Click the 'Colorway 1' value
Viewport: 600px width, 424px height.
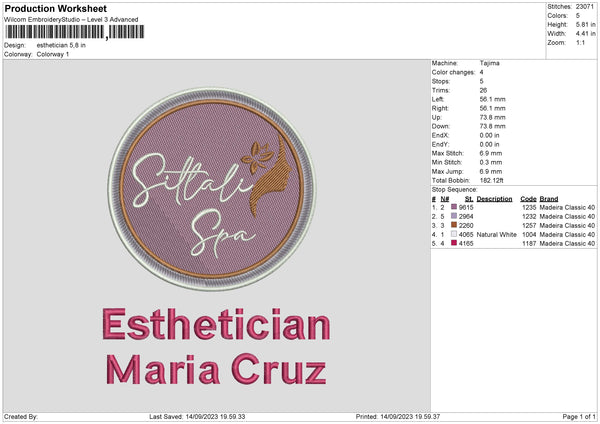pos(53,54)
